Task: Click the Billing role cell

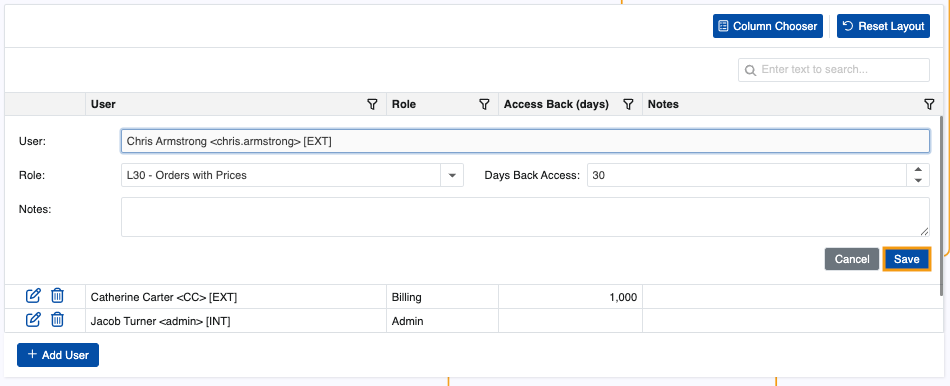Action: pos(442,297)
